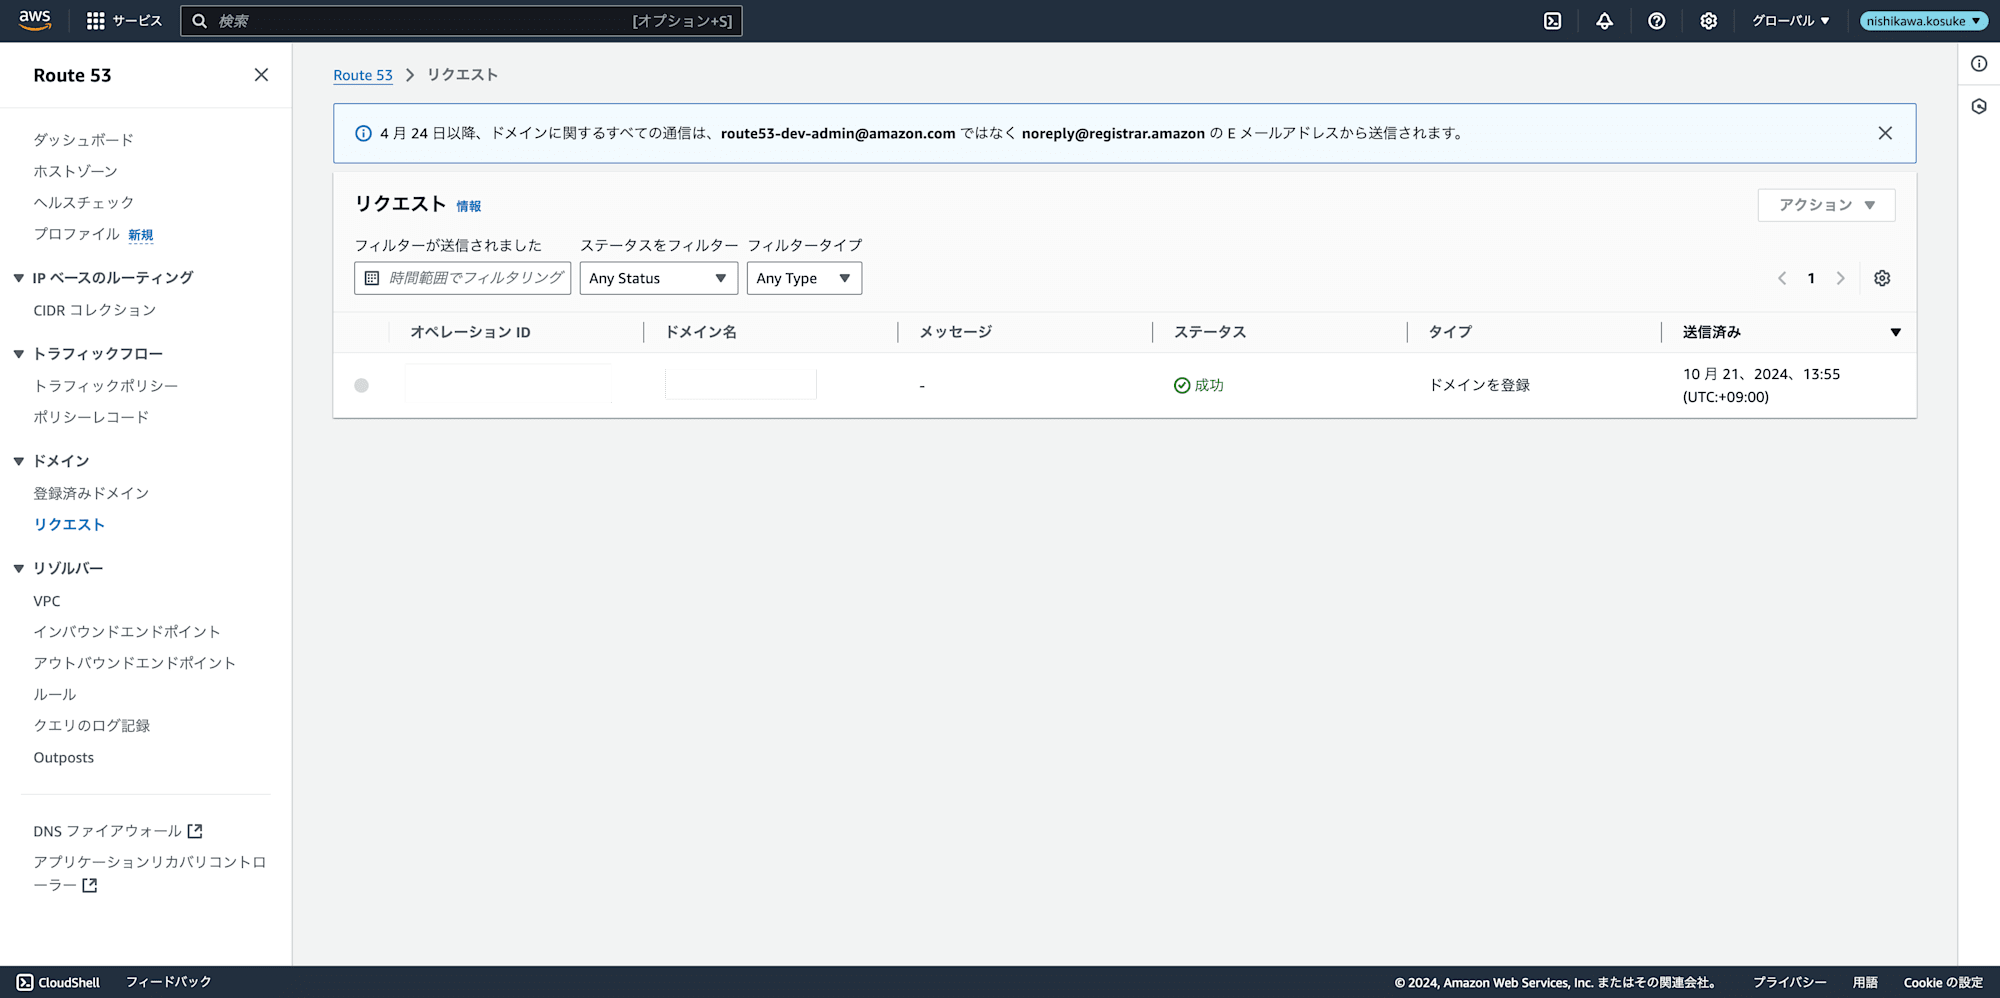Collapse the IP ベースのルーティング section
Screen dimensions: 2000x998
[x=18, y=278]
